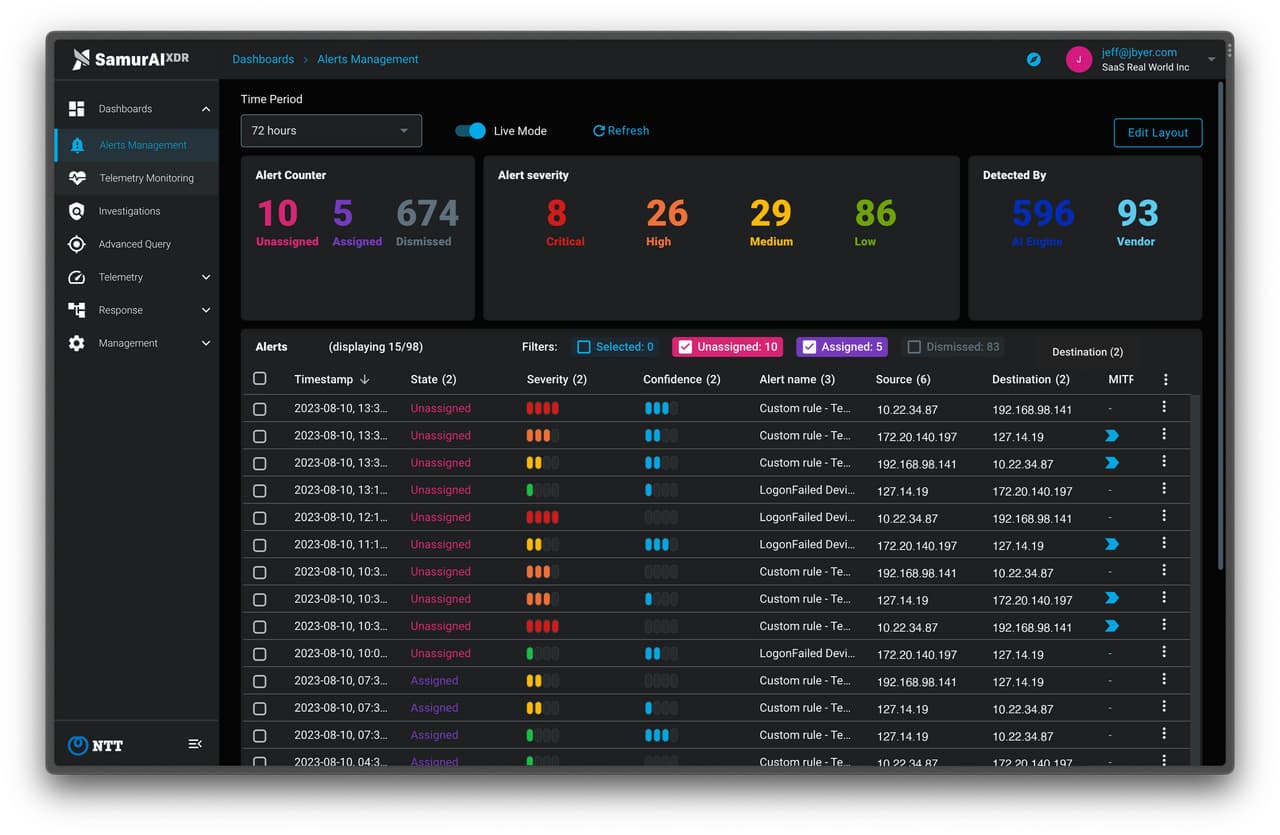Open the Edit Layout button
This screenshot has width=1280, height=835.
pos(1157,132)
